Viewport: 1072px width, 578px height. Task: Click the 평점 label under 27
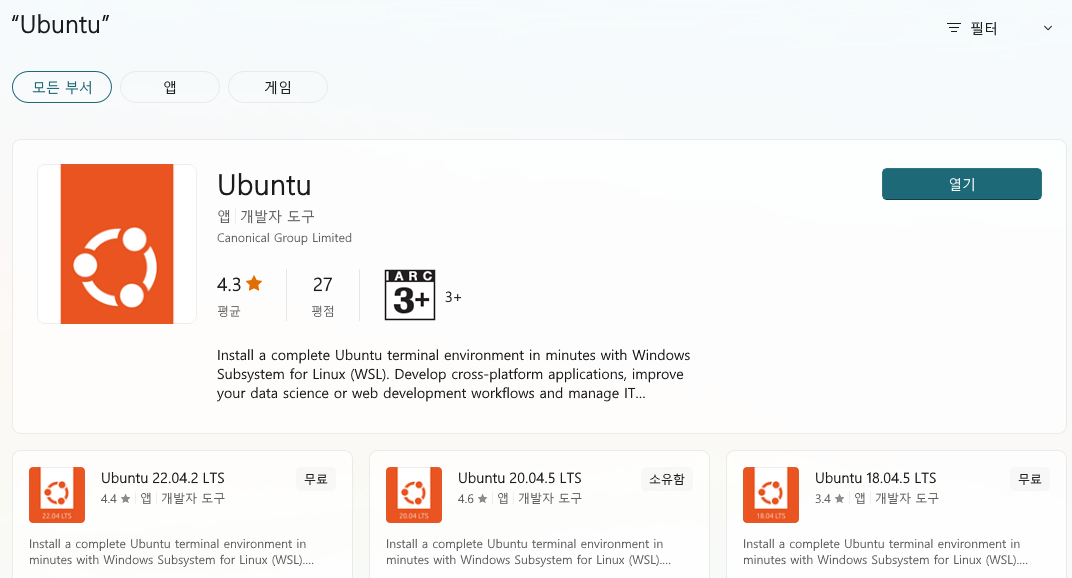tap(323, 311)
